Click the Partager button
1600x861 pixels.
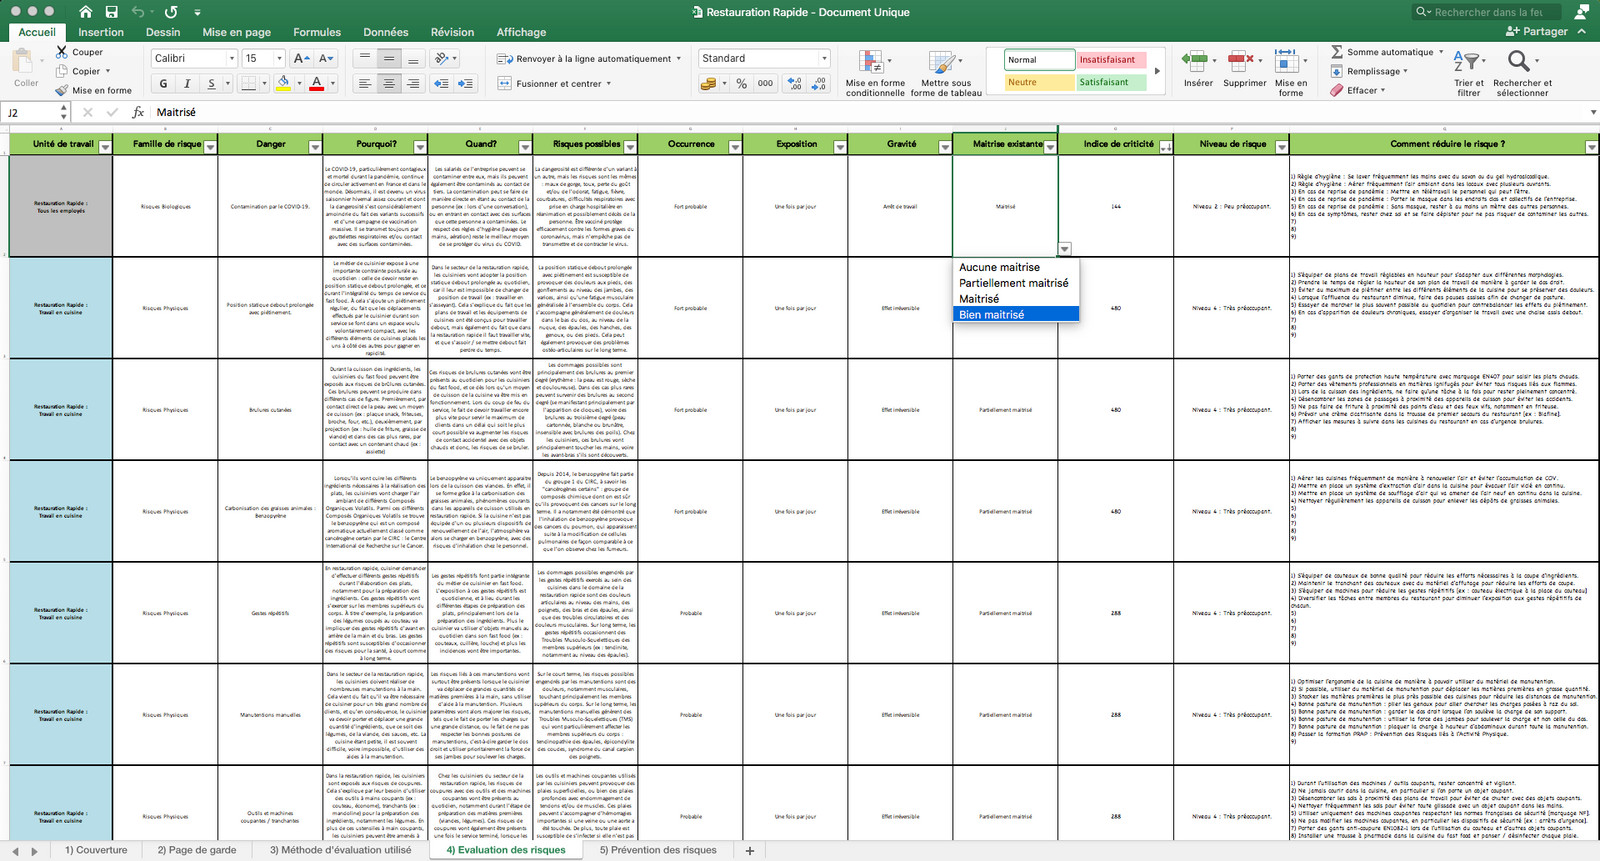[x=1538, y=32]
